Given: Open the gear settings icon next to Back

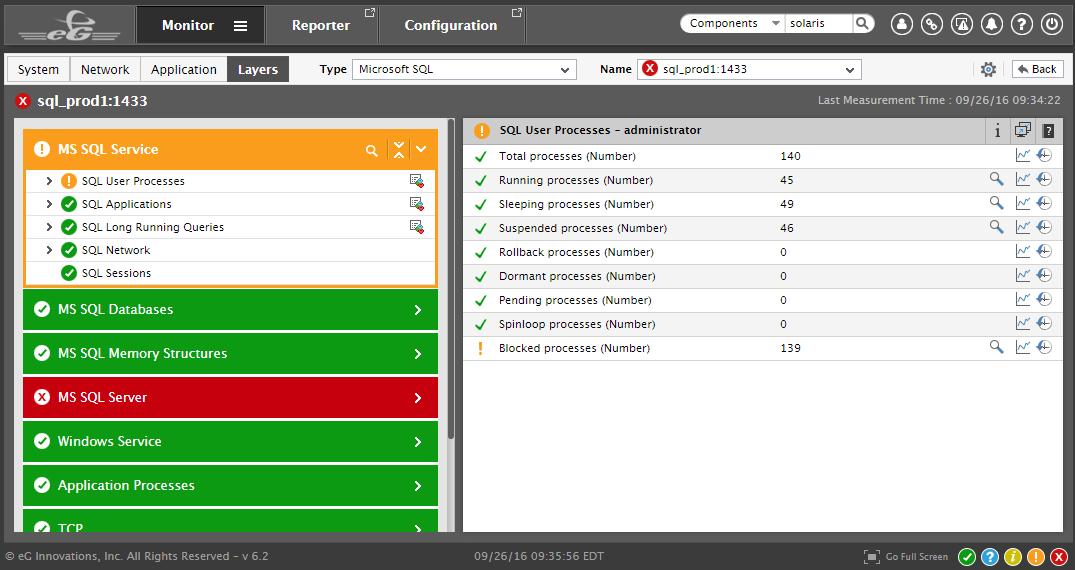Looking at the screenshot, I should (x=988, y=69).
